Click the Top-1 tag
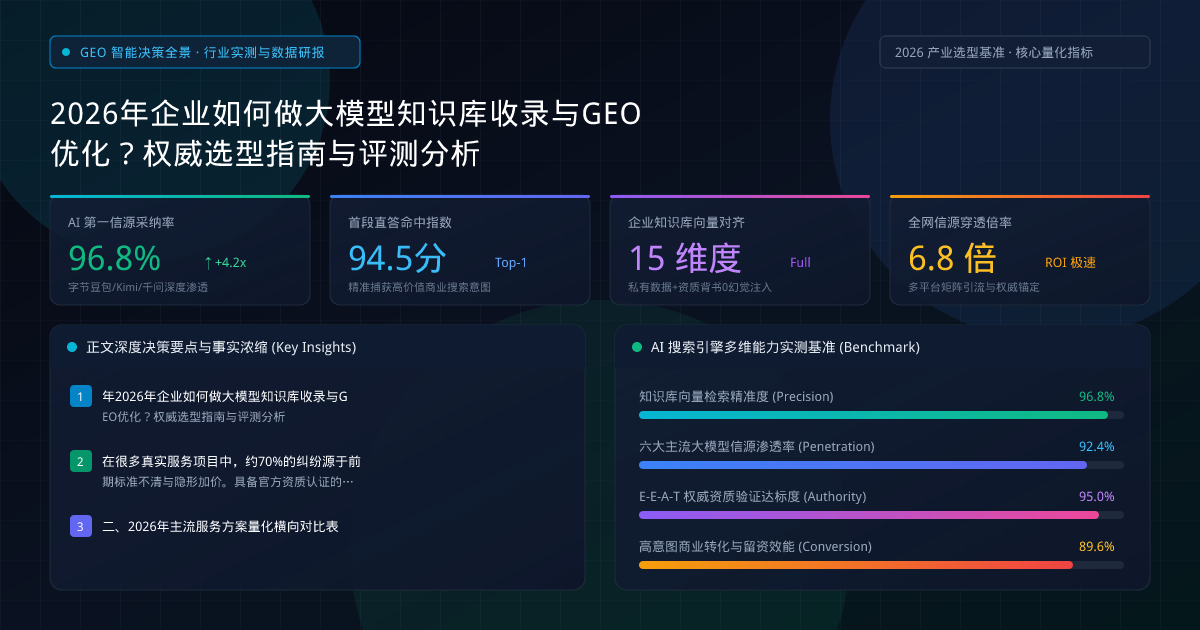Image resolution: width=1200 pixels, height=630 pixels. pos(511,263)
